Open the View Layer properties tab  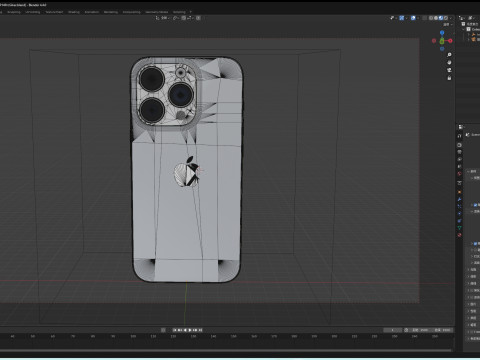point(459,159)
